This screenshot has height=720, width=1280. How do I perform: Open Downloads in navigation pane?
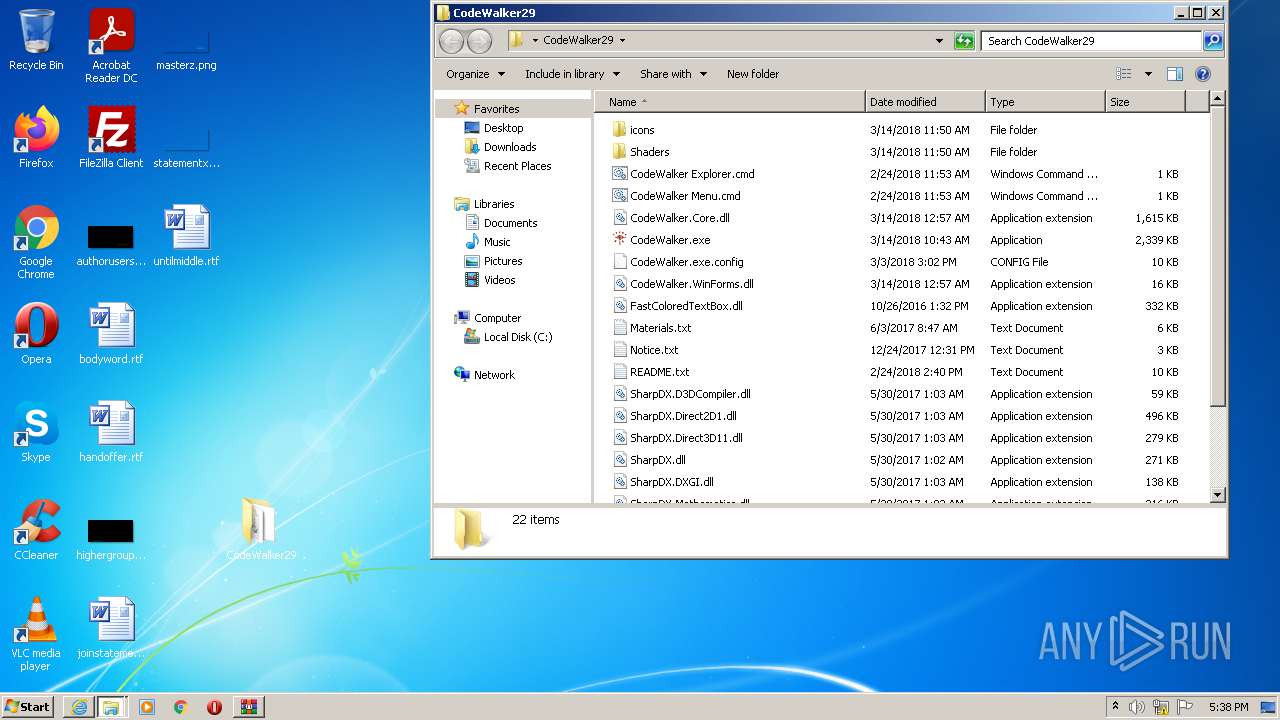coord(509,147)
